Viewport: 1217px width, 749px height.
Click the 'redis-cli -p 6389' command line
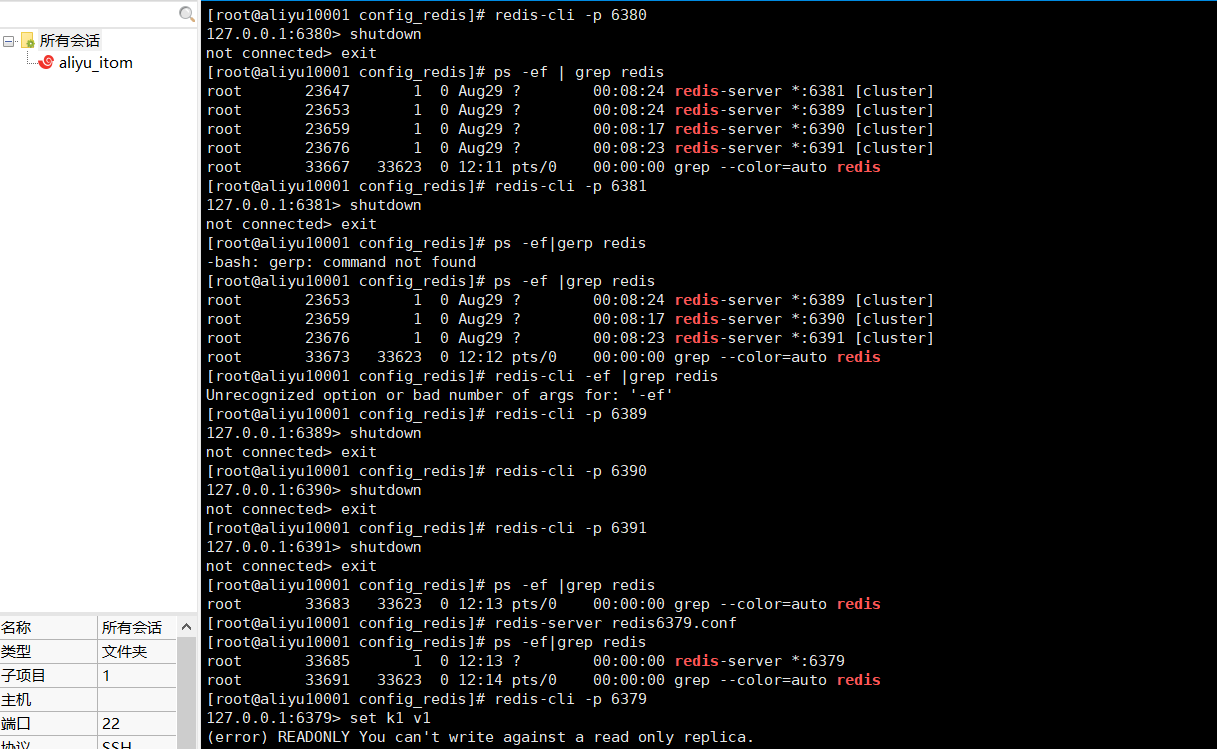pos(426,414)
